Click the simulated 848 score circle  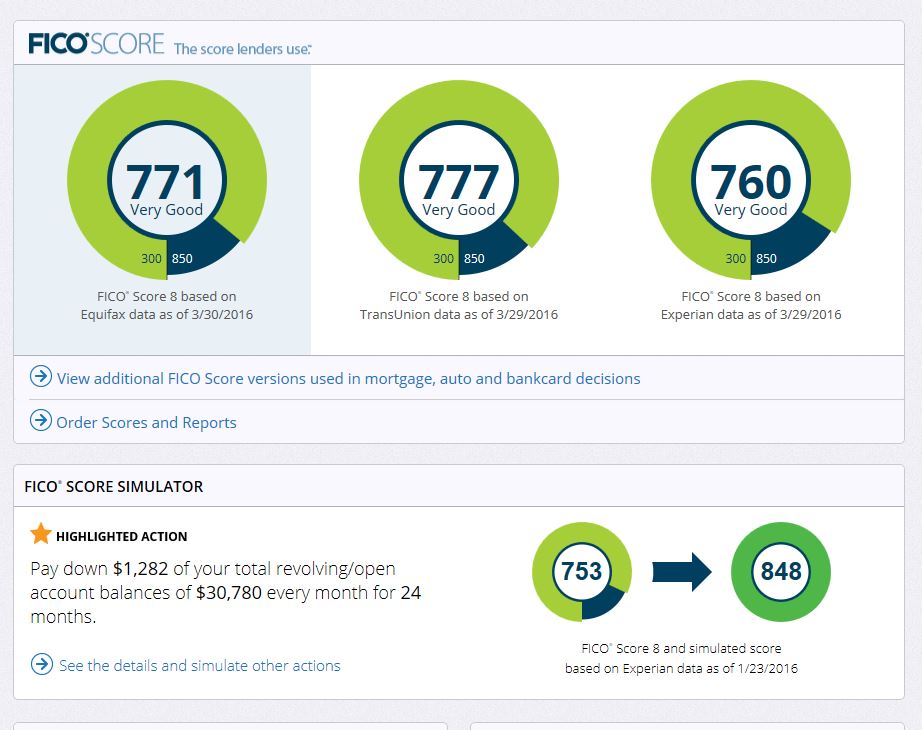pyautogui.click(x=781, y=572)
